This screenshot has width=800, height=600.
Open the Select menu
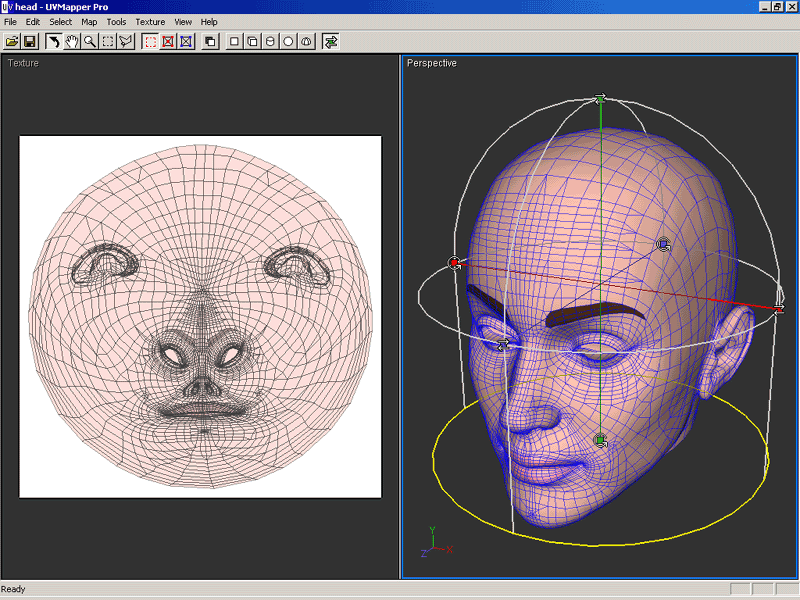coord(61,22)
